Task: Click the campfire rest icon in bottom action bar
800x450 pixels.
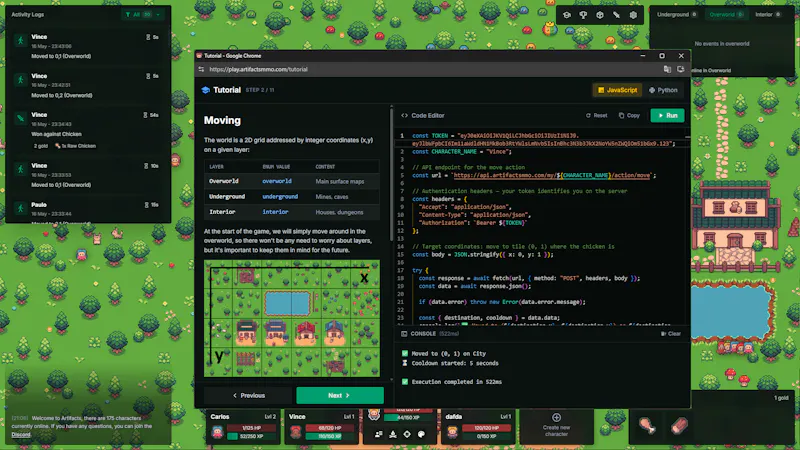Action: click(393, 434)
